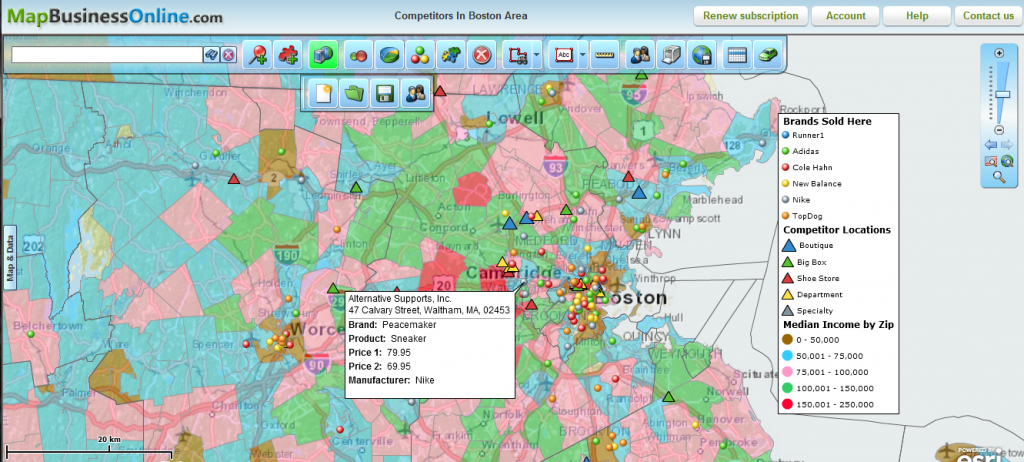Zoom in with the plus button
Viewport: 1024px width, 462px height.
click(999, 53)
